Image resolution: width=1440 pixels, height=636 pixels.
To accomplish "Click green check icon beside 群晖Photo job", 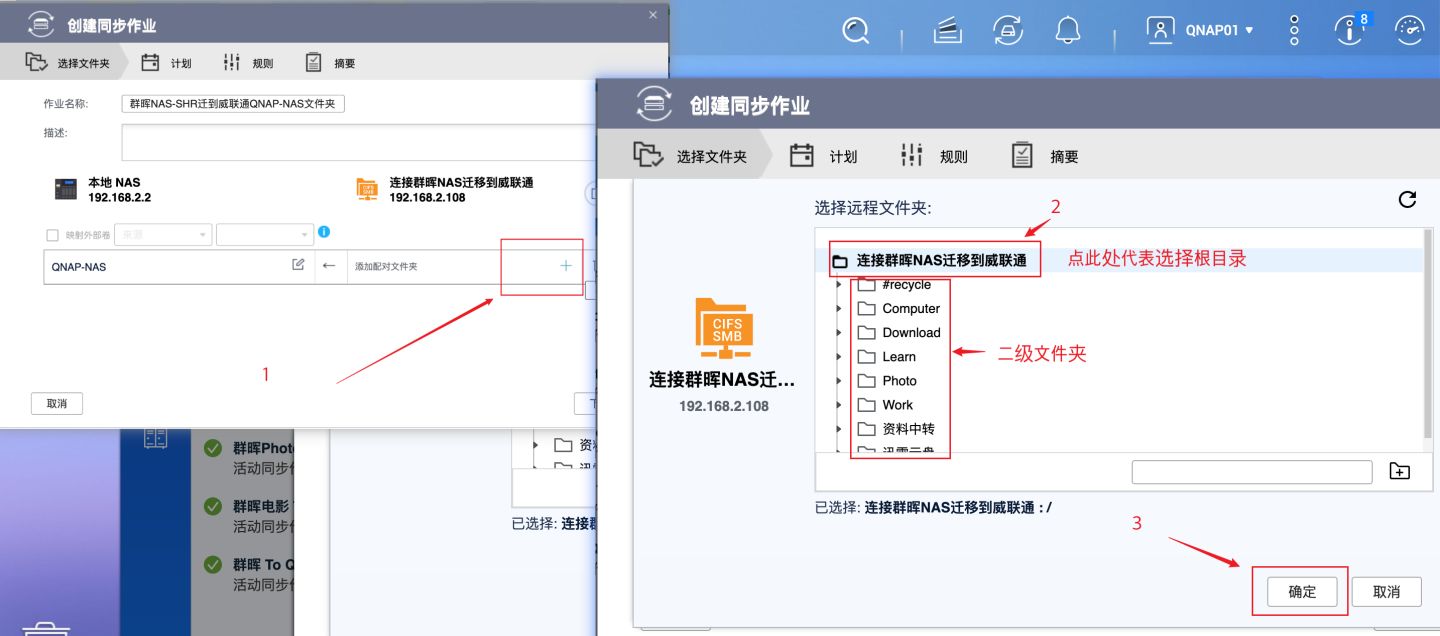I will coord(213,449).
